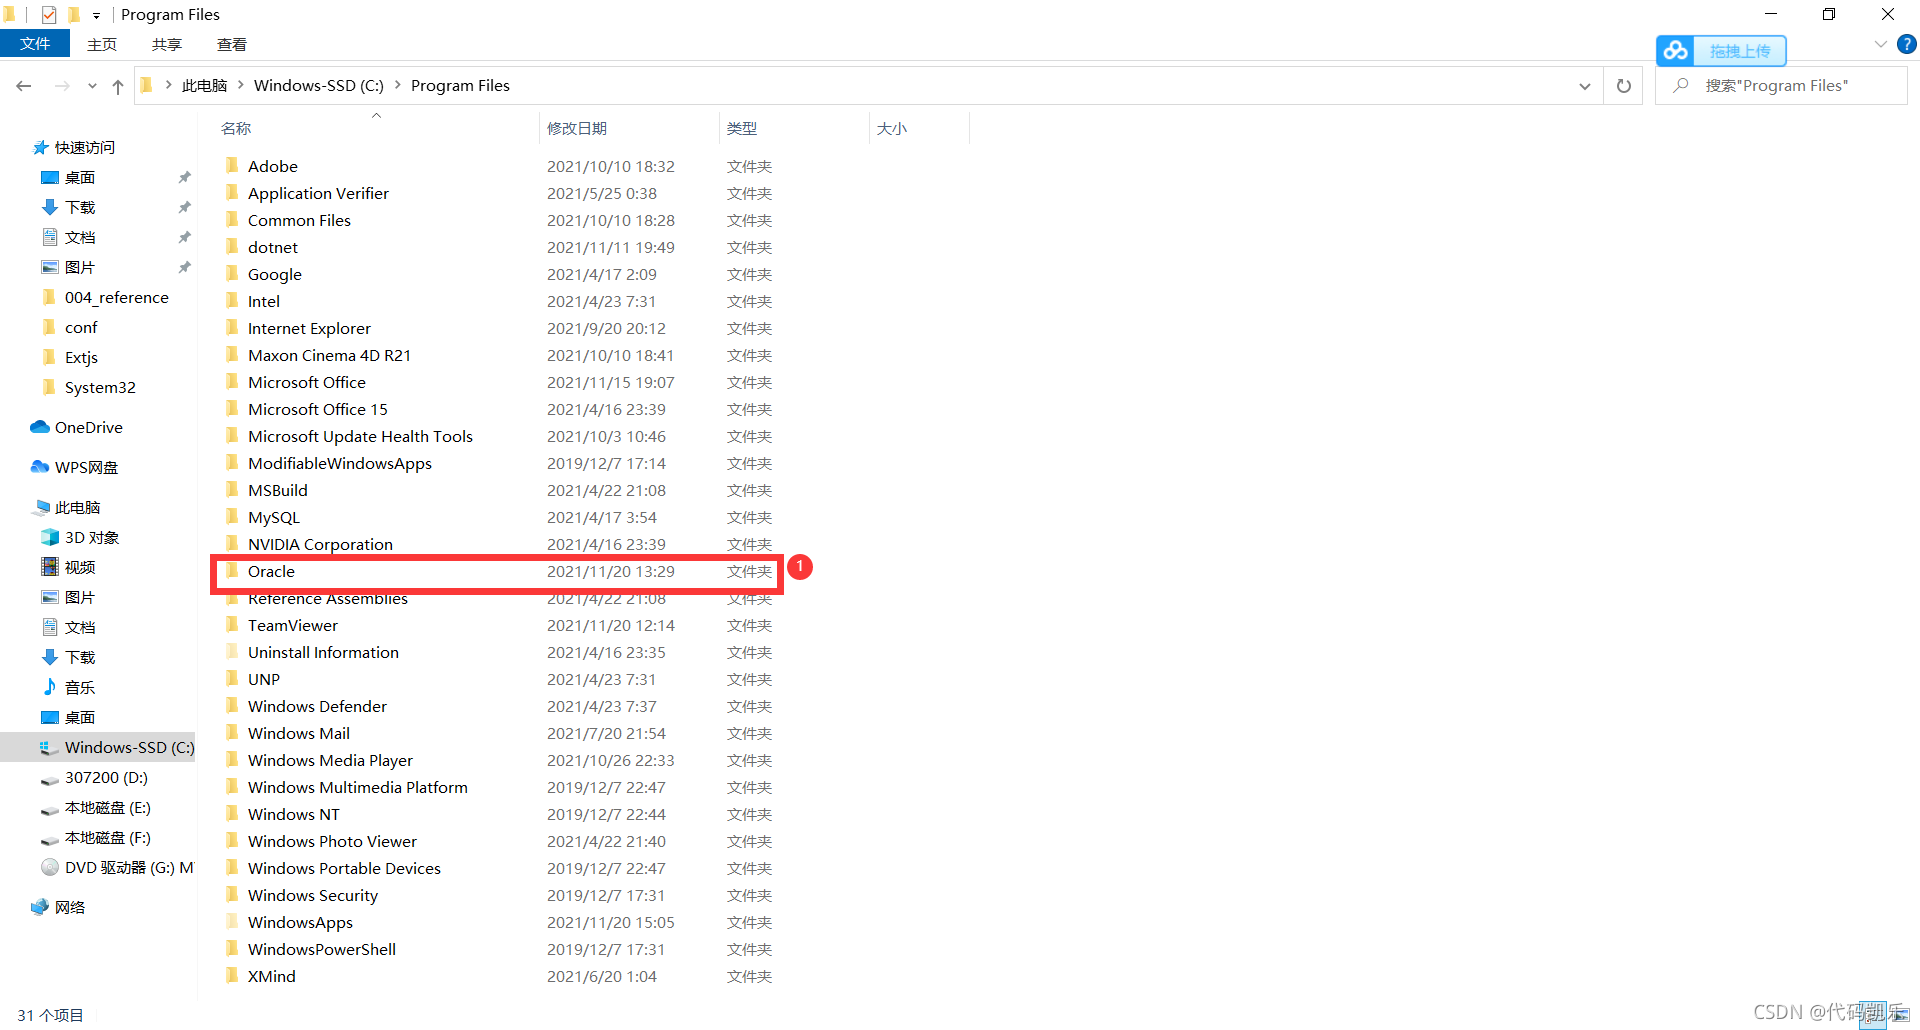Switch to the 共享 ribbon tab
Viewport: 1920px width, 1030px height.
167,44
